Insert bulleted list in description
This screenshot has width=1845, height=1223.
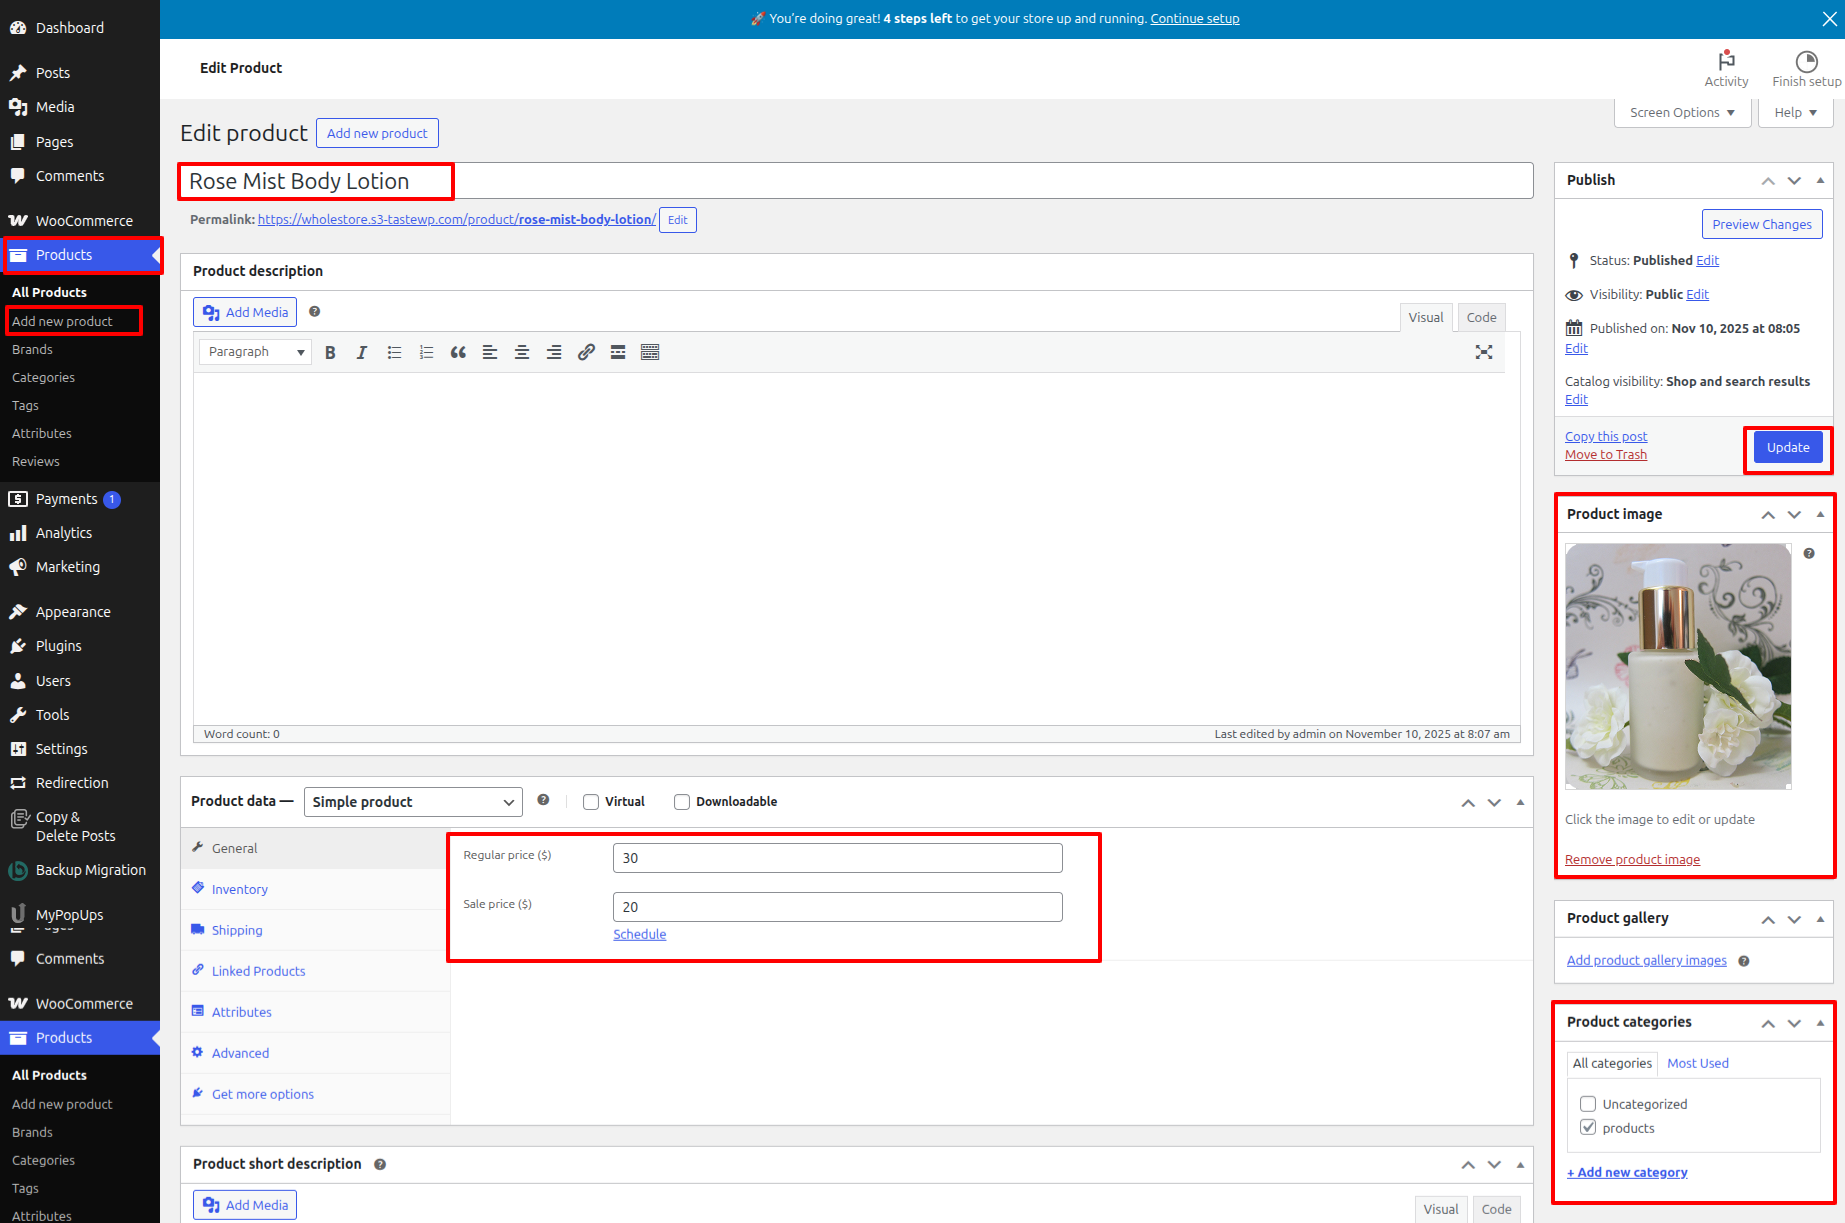click(x=394, y=352)
